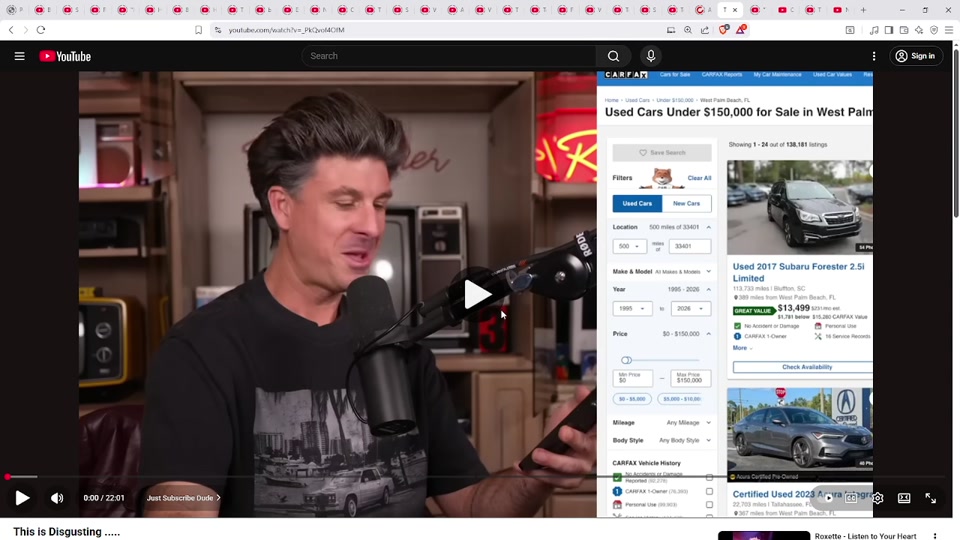Viewport: 960px width, 540px height.
Task: Open Brave Shields lion icon
Action: coord(724,30)
